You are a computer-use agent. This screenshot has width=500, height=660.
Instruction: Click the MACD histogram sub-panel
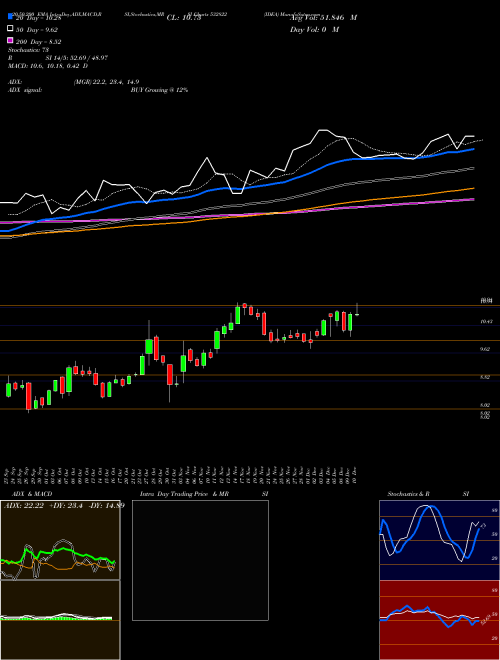coord(60,620)
